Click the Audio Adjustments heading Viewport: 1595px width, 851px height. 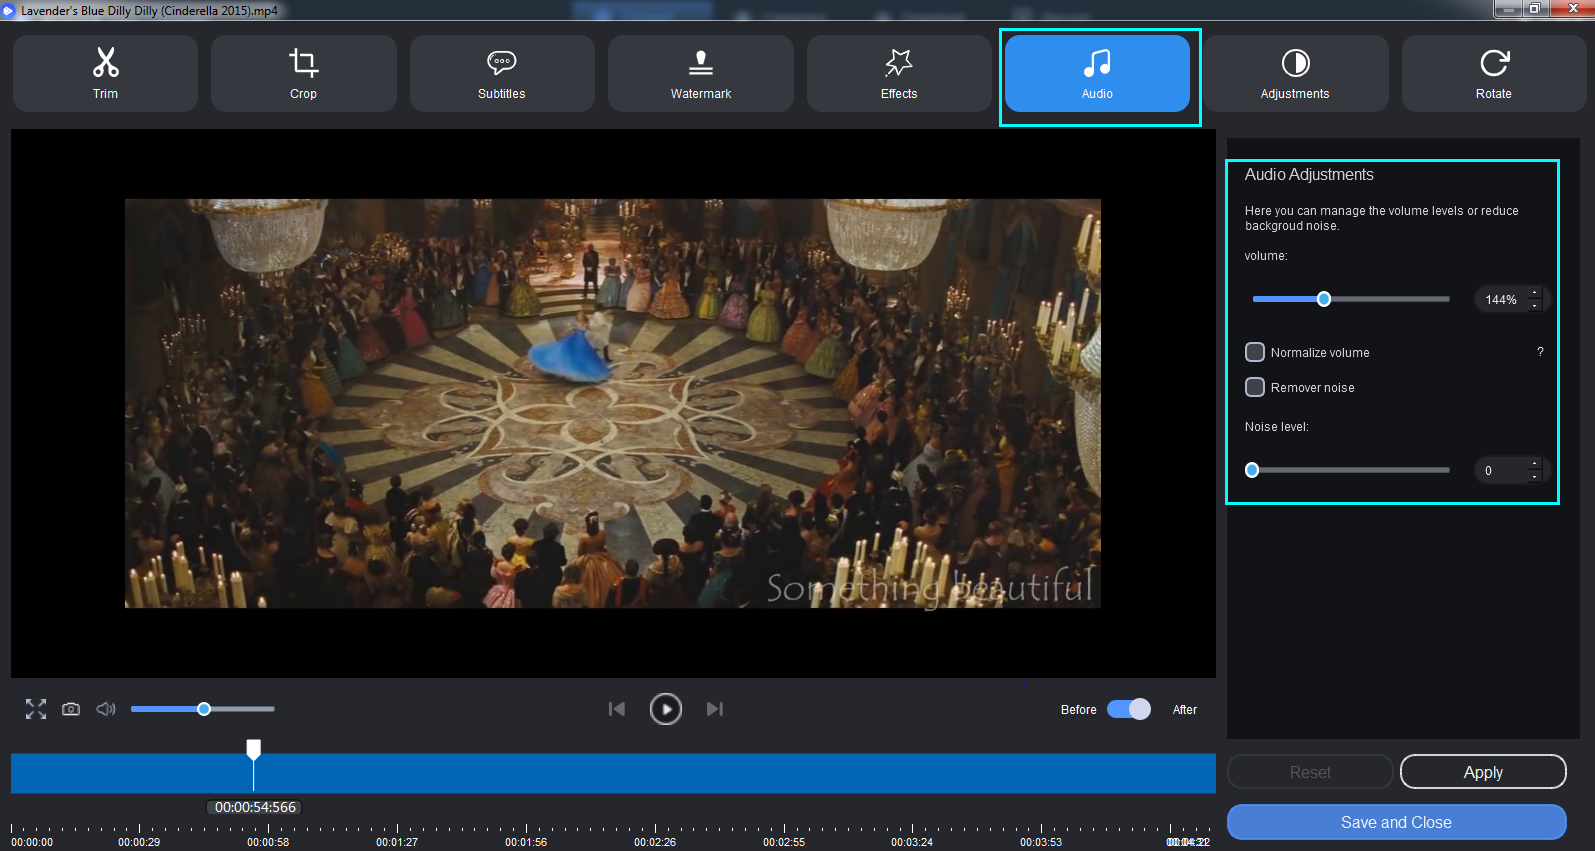click(1309, 174)
